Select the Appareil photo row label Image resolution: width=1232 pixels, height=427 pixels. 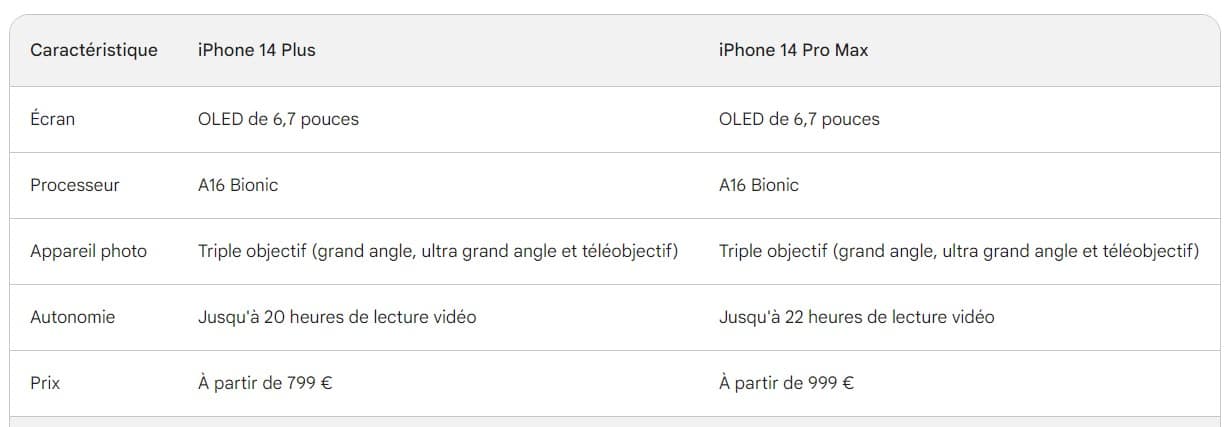pyautogui.click(x=88, y=251)
